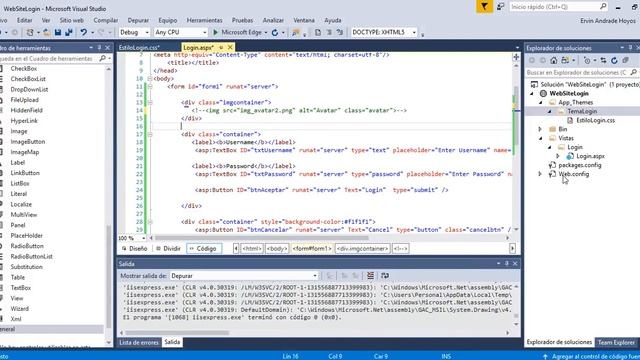Select the TextBox control in Toolbox
Viewport: 640px width, 360px height.
point(20,288)
